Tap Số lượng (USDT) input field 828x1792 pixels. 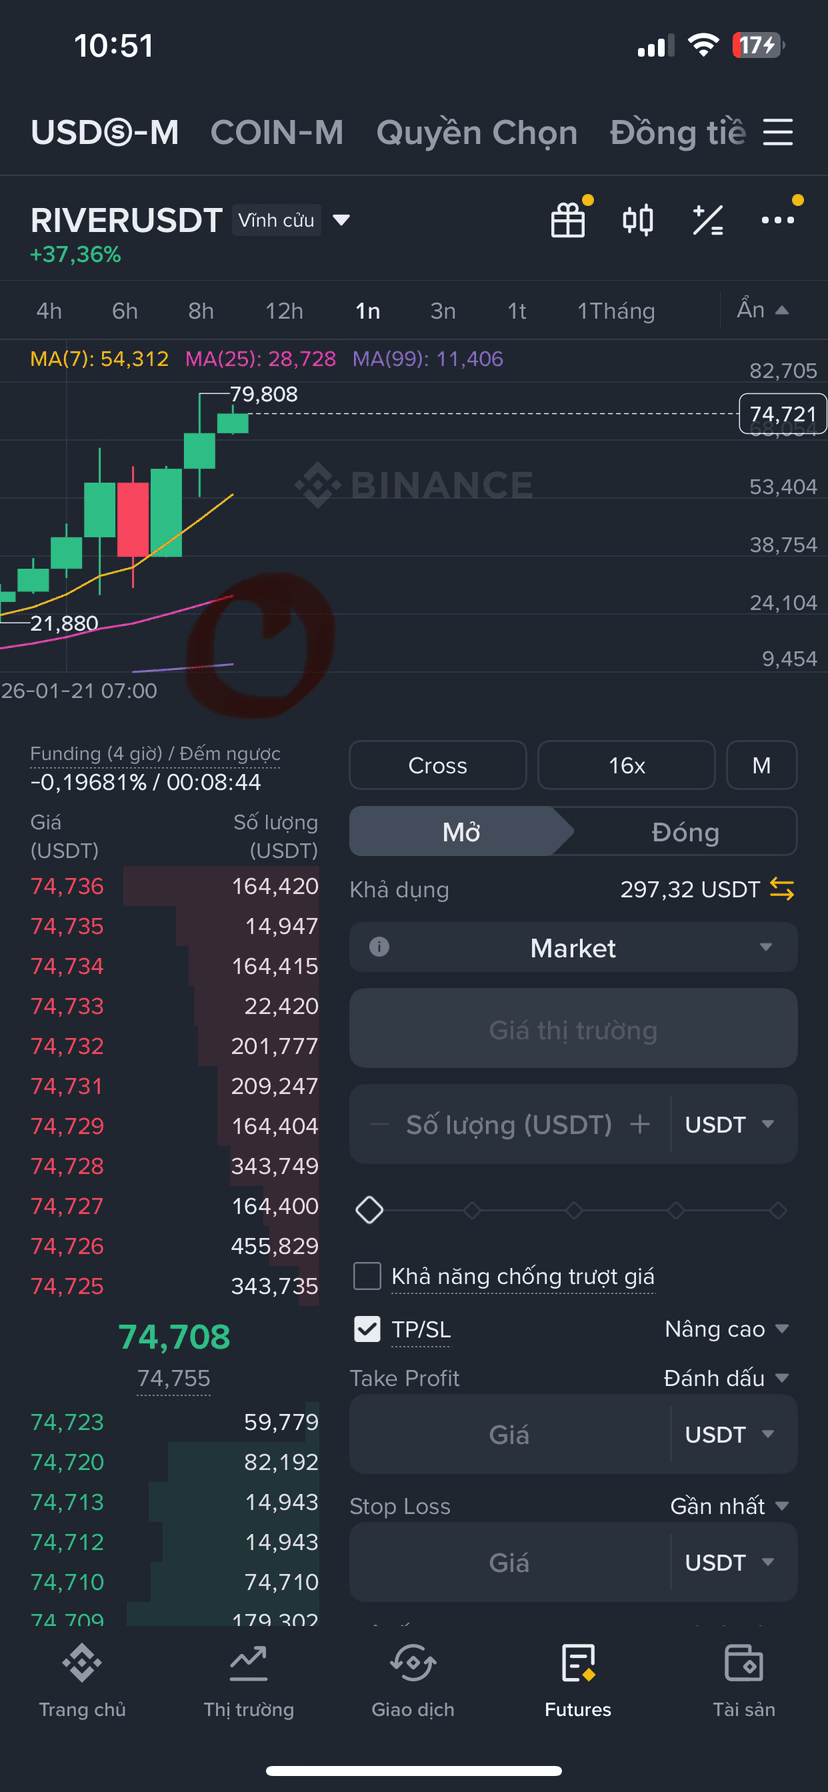coord(509,1125)
